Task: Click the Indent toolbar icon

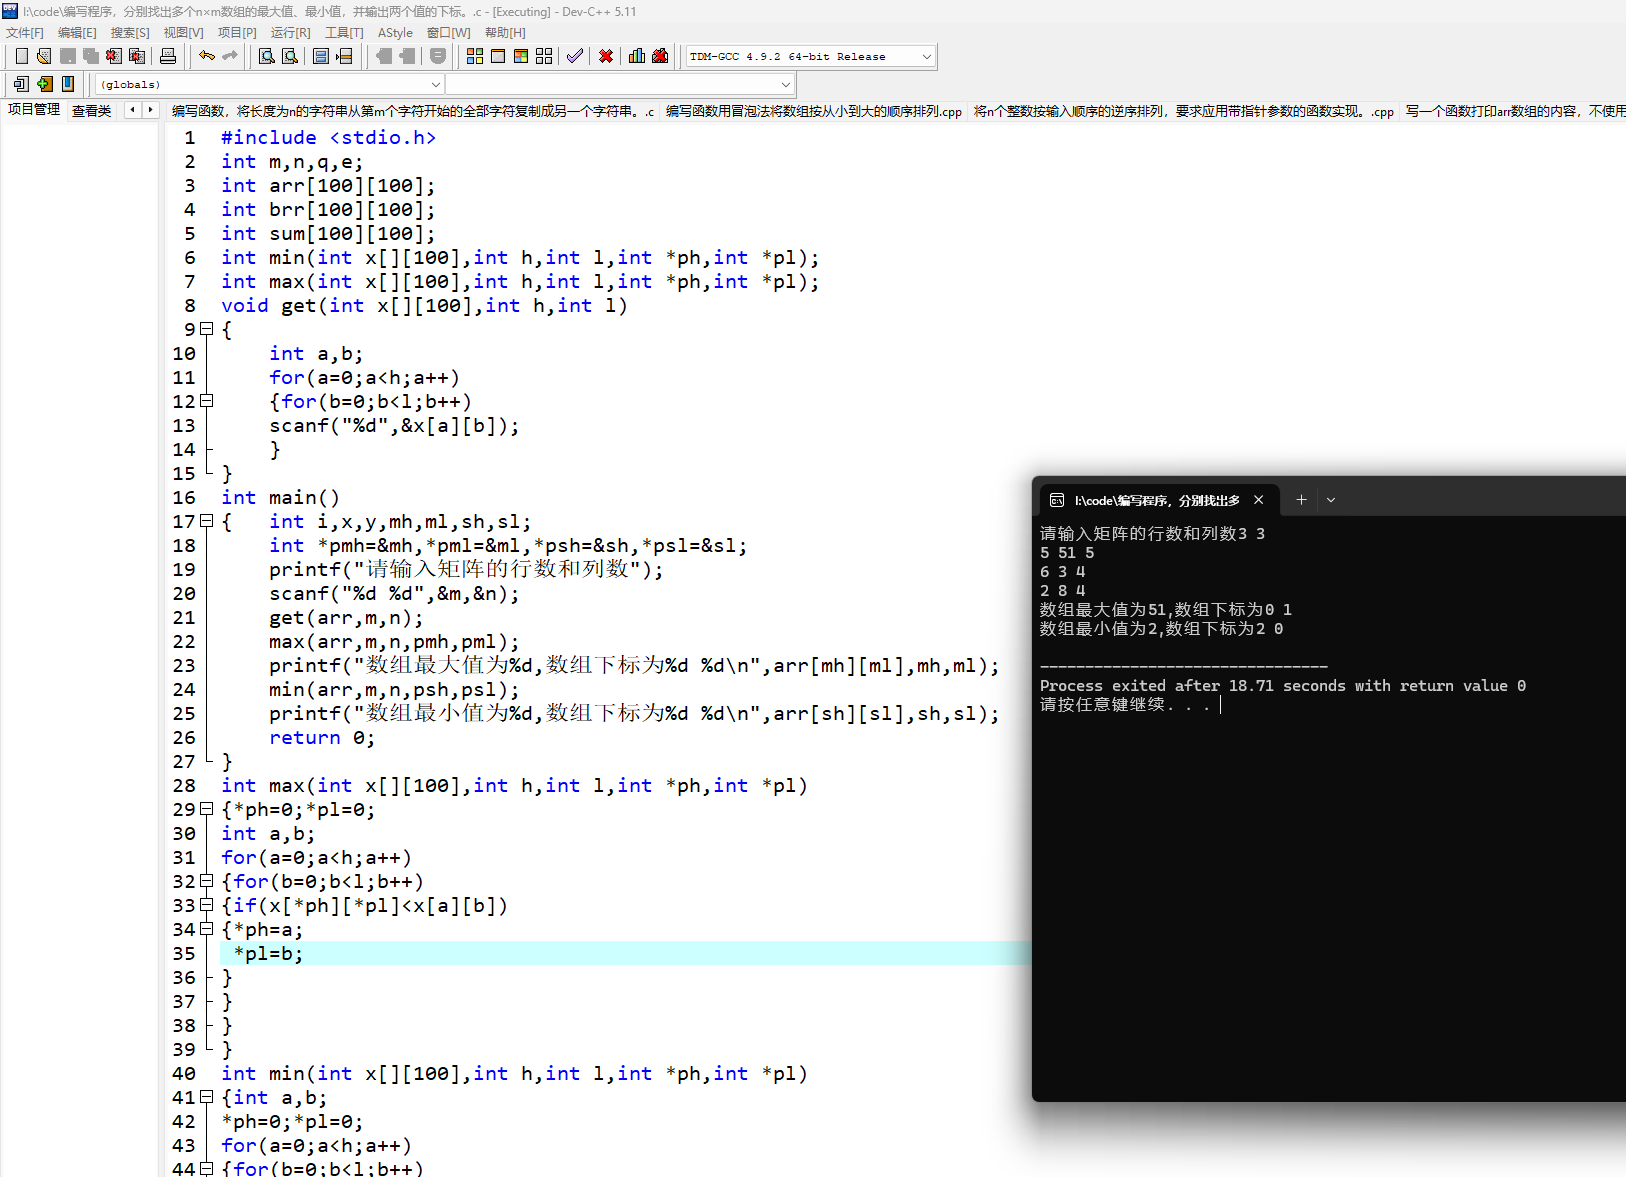Action: tap(384, 56)
